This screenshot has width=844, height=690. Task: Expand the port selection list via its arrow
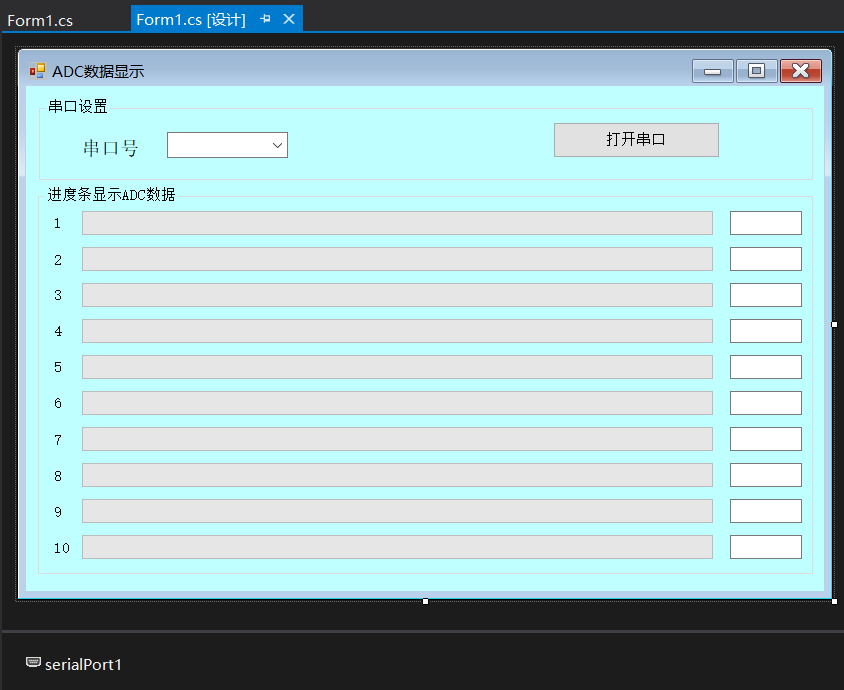click(277, 144)
